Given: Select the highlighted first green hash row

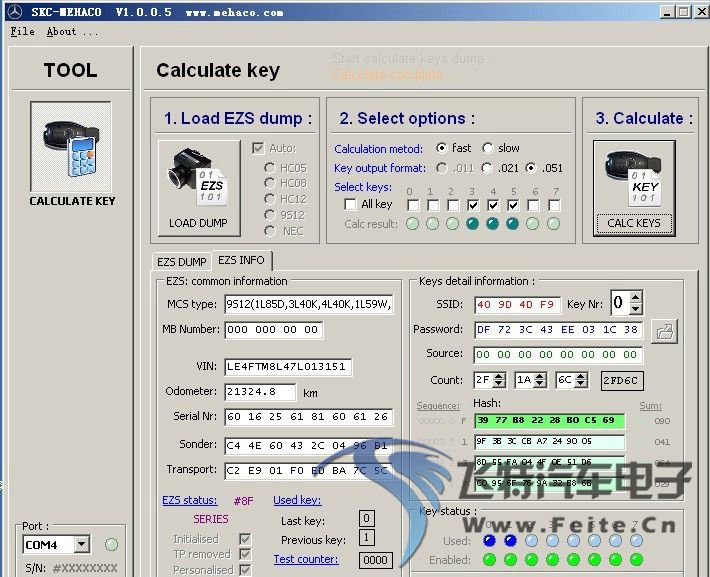Looking at the screenshot, I should (x=550, y=420).
